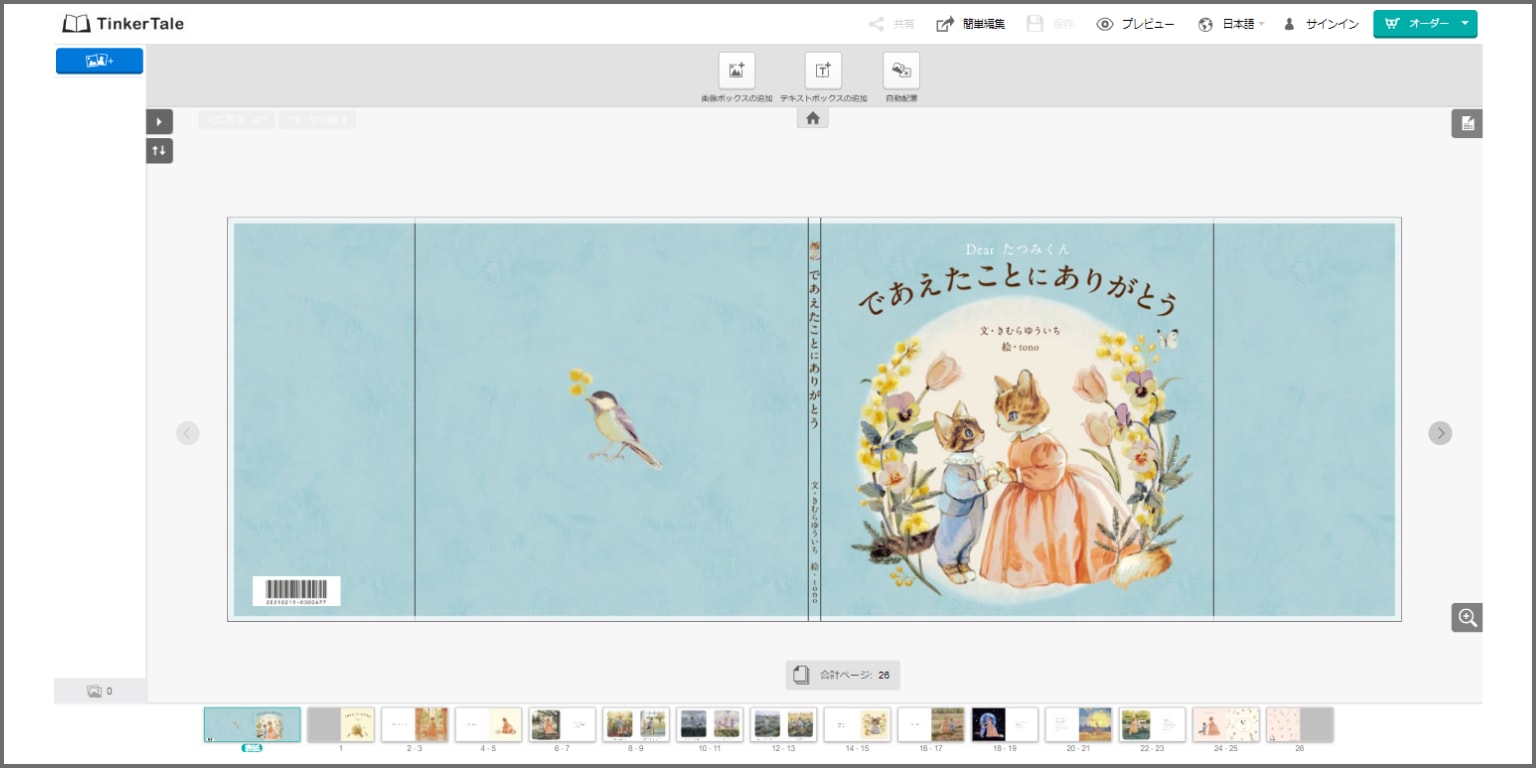Select the pages 16 - 17 thumbnail
Image resolution: width=1536 pixels, height=768 pixels.
pos(931,725)
